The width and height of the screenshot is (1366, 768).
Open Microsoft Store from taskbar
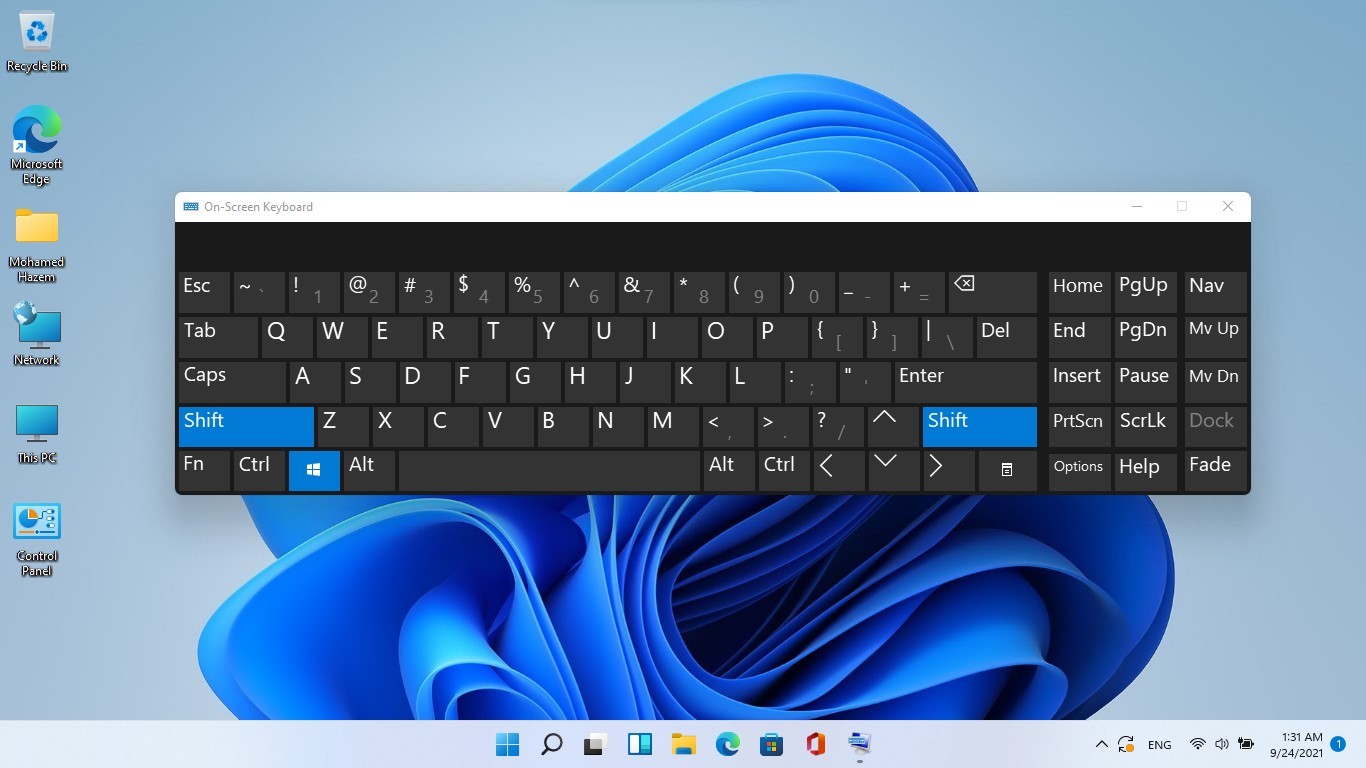tap(771, 744)
